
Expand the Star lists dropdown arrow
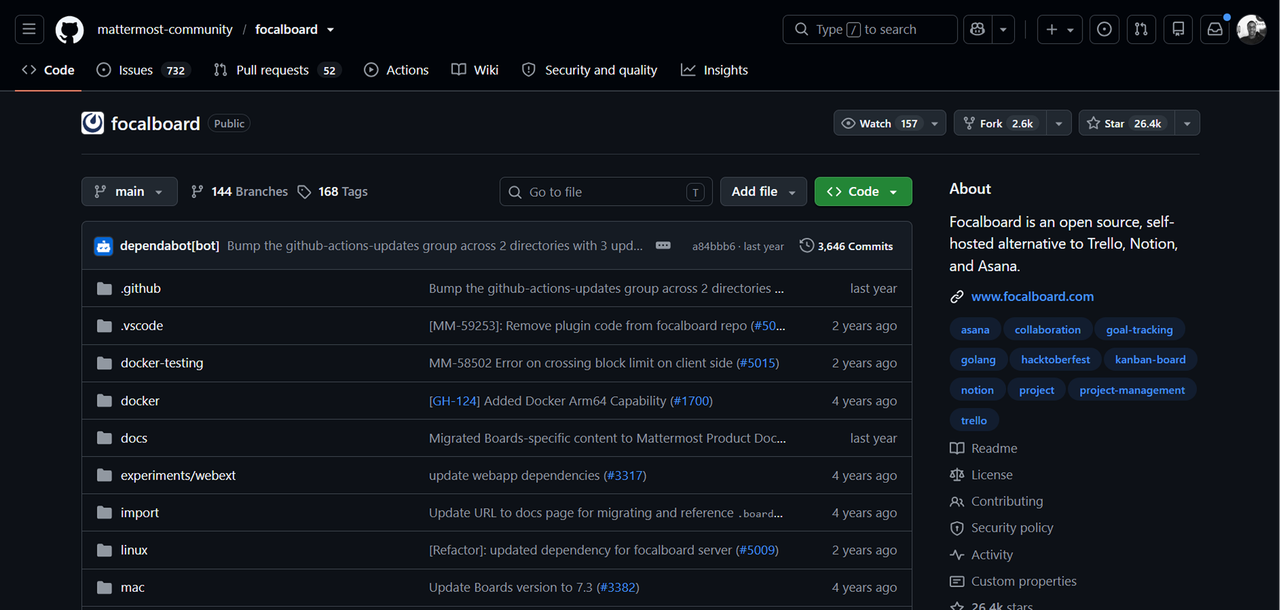pos(1187,123)
